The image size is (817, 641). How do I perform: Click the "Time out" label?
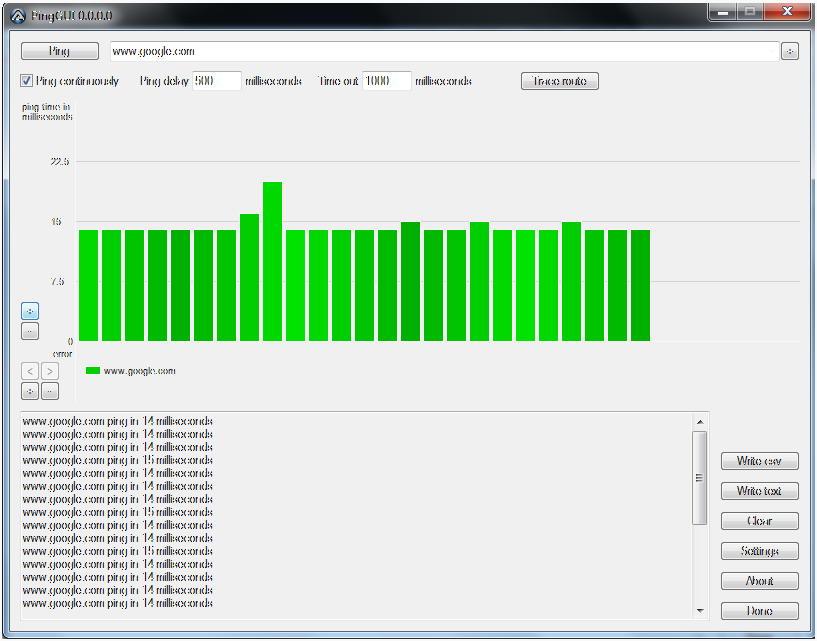point(339,81)
